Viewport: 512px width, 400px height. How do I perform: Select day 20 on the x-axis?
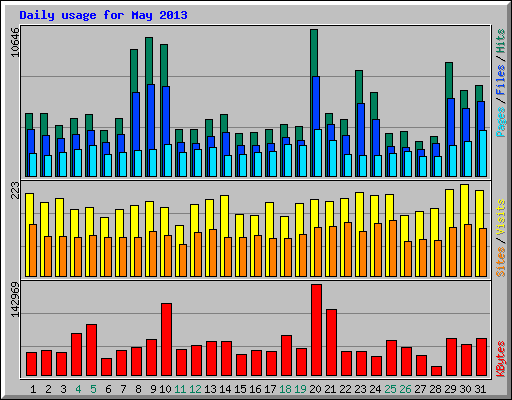coord(315,389)
